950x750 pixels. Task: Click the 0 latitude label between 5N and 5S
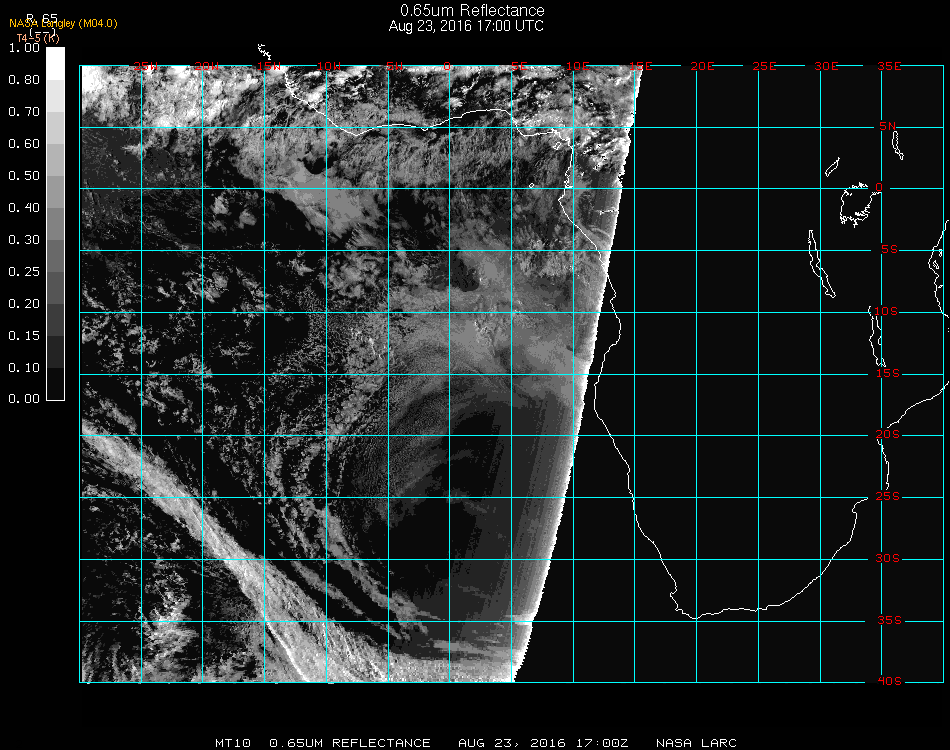[879, 188]
